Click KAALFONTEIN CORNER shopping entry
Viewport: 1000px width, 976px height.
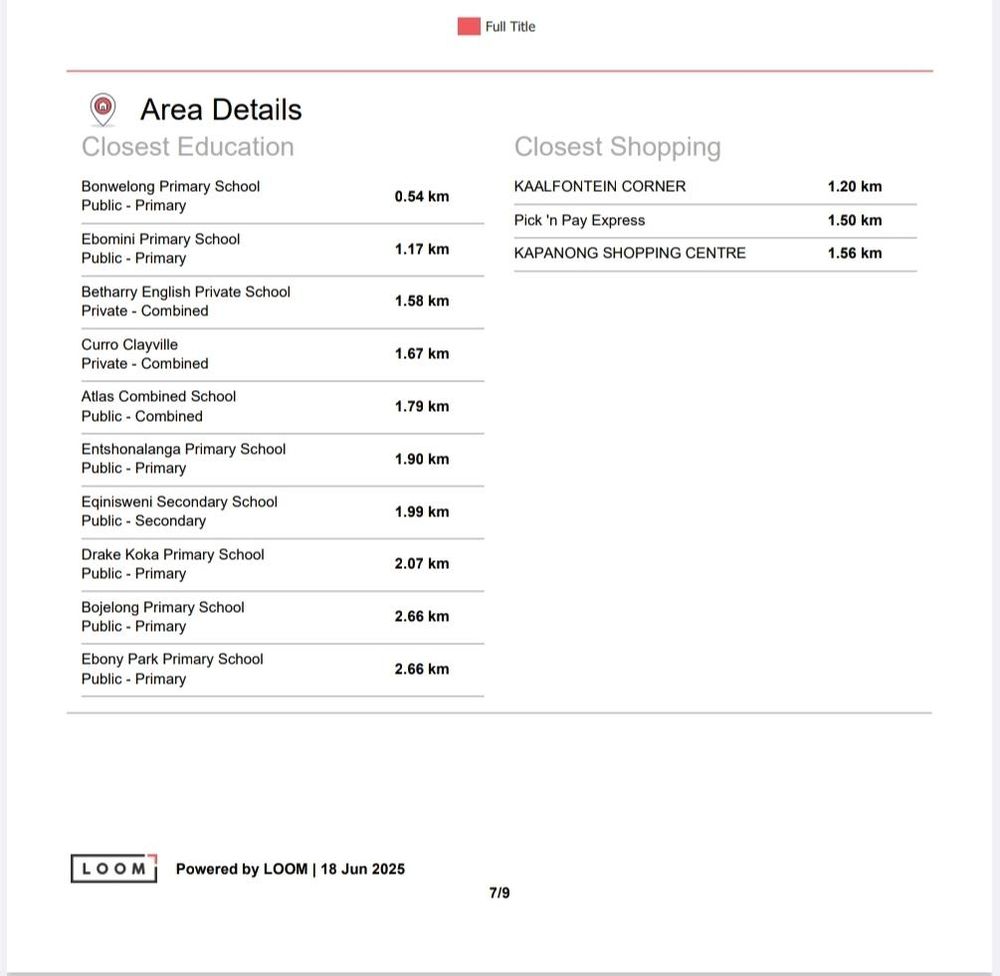tap(599, 187)
